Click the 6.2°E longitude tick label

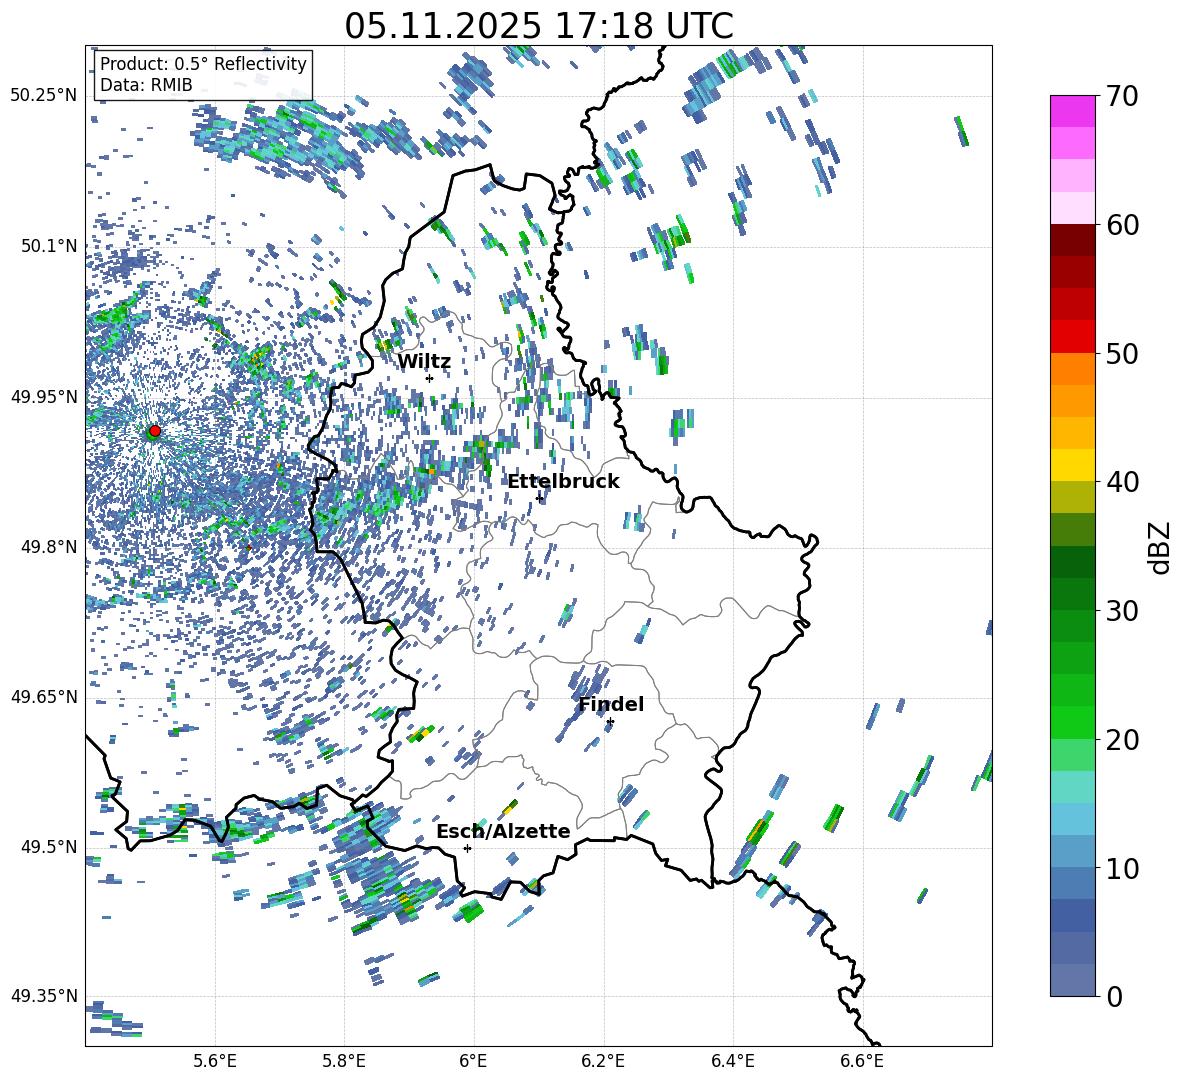pyautogui.click(x=604, y=1060)
